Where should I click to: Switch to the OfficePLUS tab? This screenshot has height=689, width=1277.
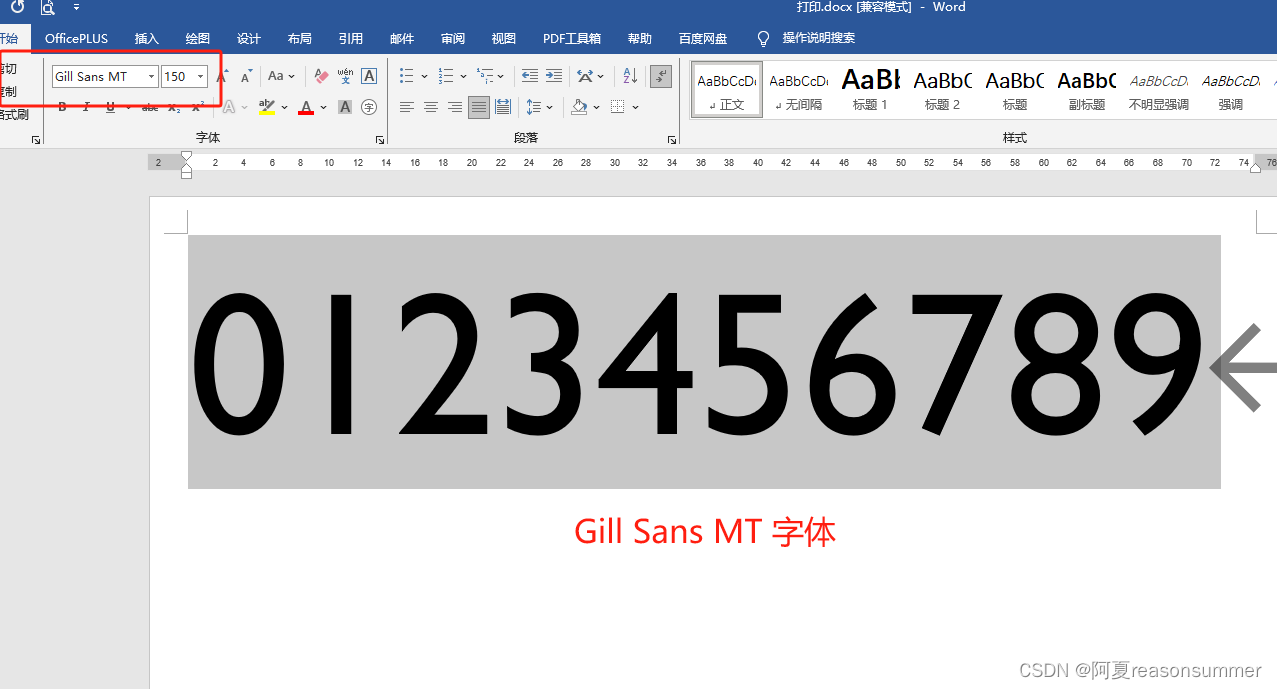coord(76,39)
